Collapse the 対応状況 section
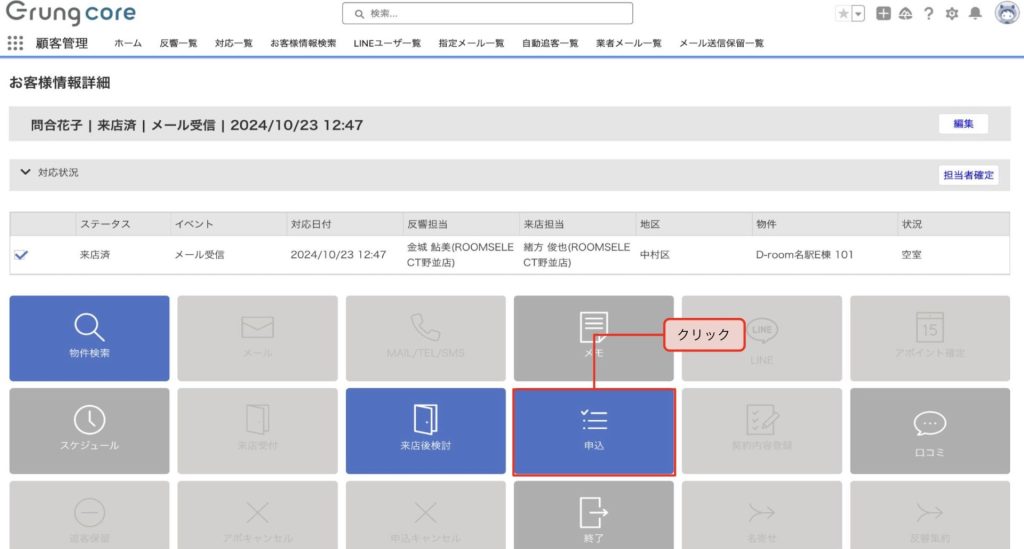Viewport: 1024px width, 549px height. click(25, 172)
